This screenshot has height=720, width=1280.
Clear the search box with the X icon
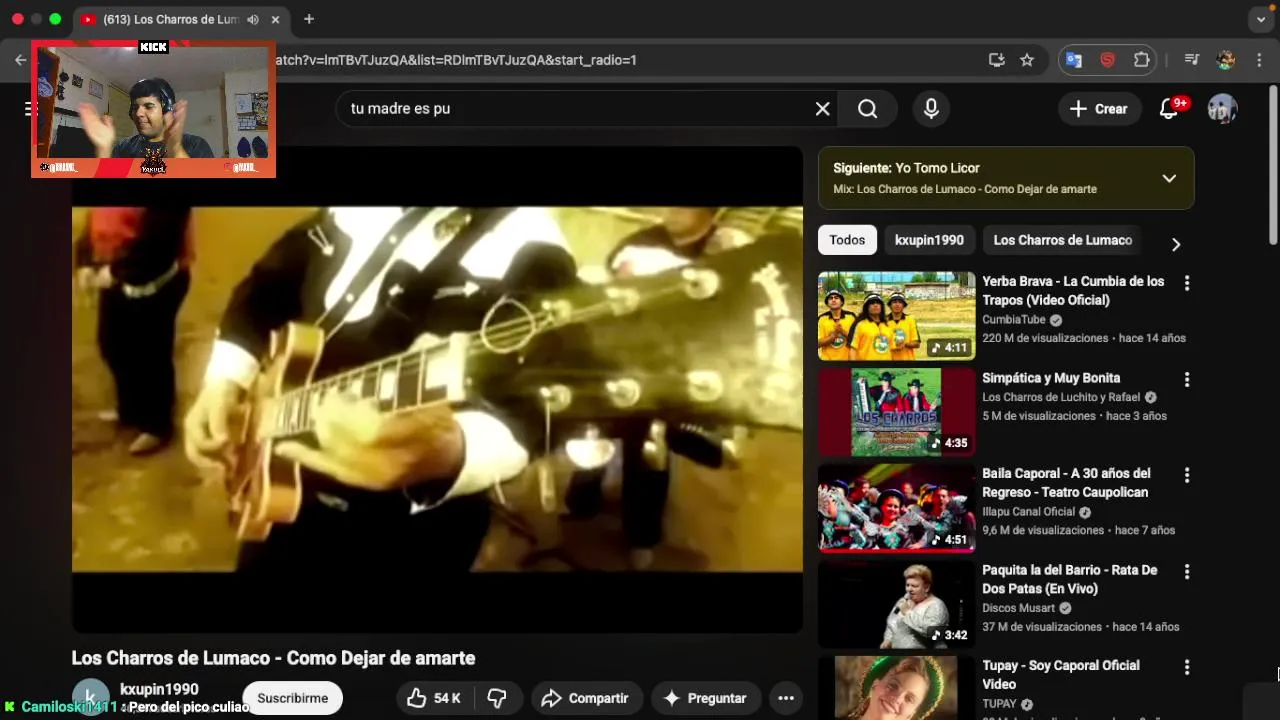822,109
